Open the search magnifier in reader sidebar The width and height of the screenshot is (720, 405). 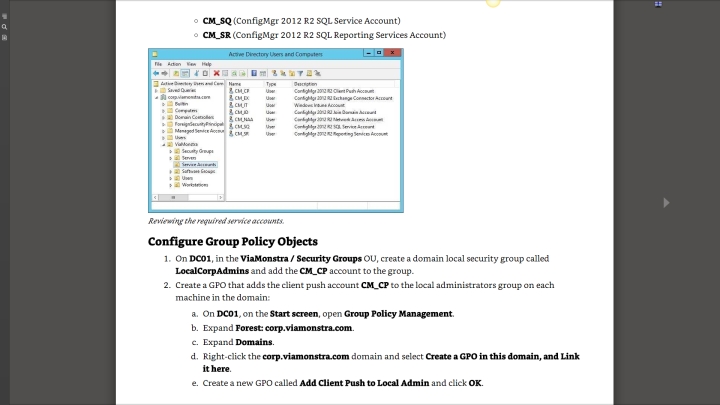coord(5,27)
